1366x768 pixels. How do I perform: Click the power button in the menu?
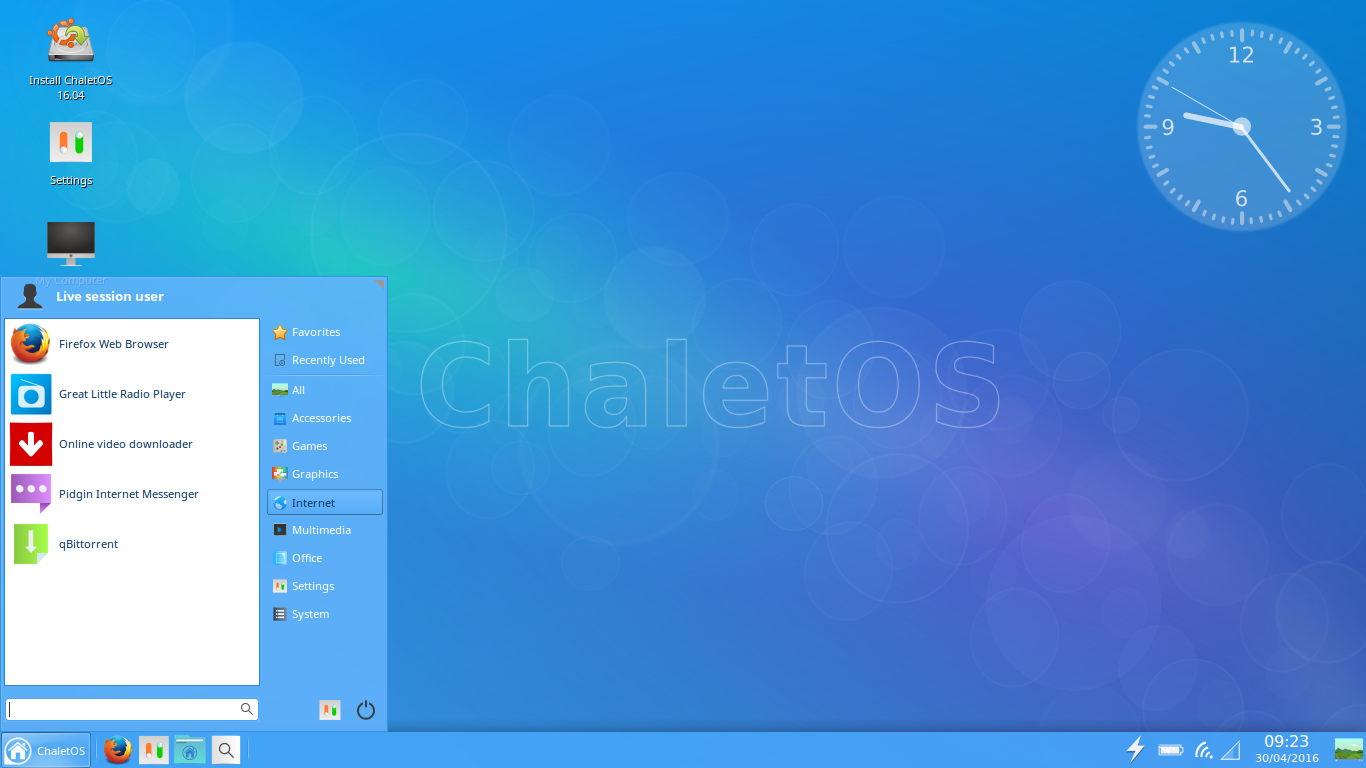366,710
